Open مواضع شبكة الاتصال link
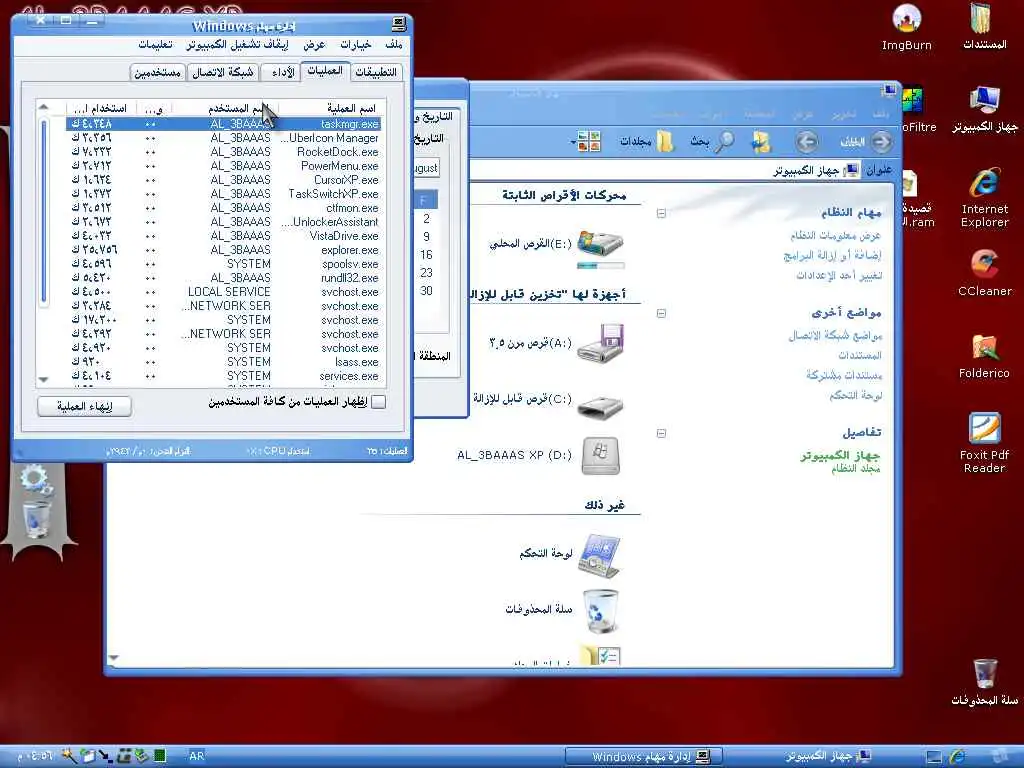Screen dimensions: 1024x768 pos(835,336)
